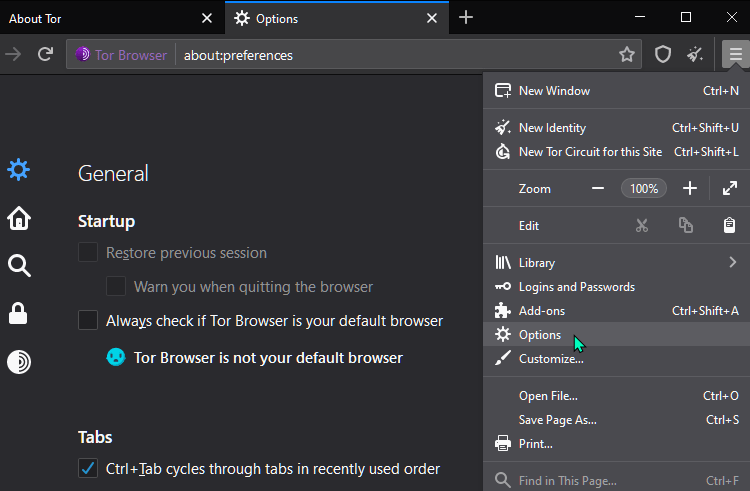Switch to the Options tab
This screenshot has width=750, height=491.
[337, 18]
